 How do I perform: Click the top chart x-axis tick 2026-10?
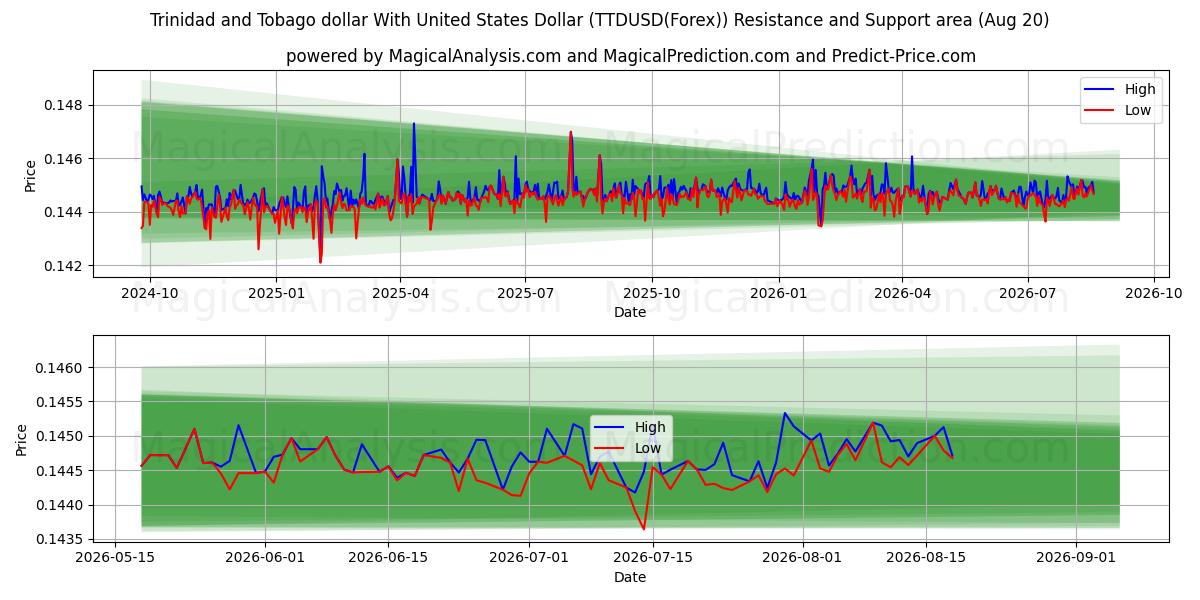tap(1154, 293)
